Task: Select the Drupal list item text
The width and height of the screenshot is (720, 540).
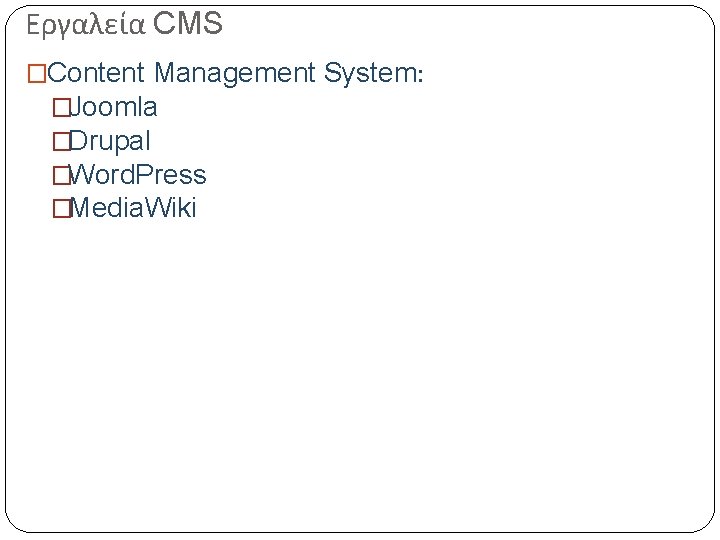Action: point(110,141)
